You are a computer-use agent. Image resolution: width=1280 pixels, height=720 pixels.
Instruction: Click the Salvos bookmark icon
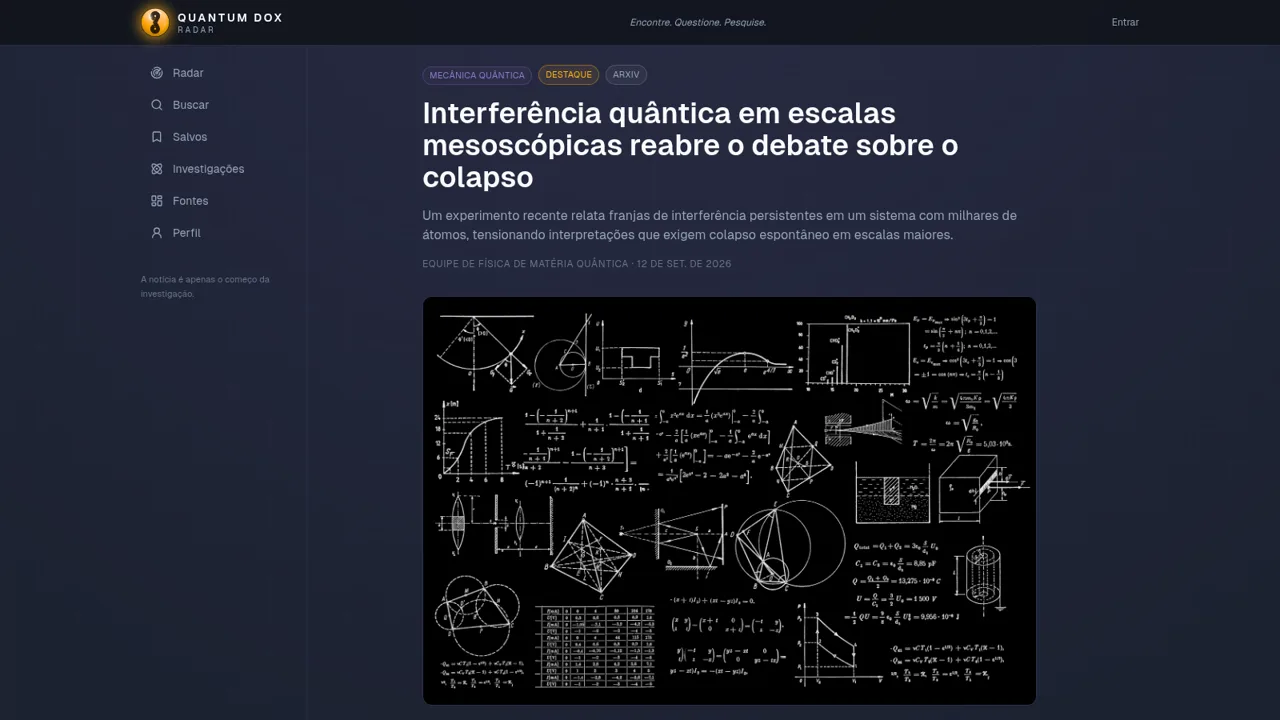[x=156, y=137]
